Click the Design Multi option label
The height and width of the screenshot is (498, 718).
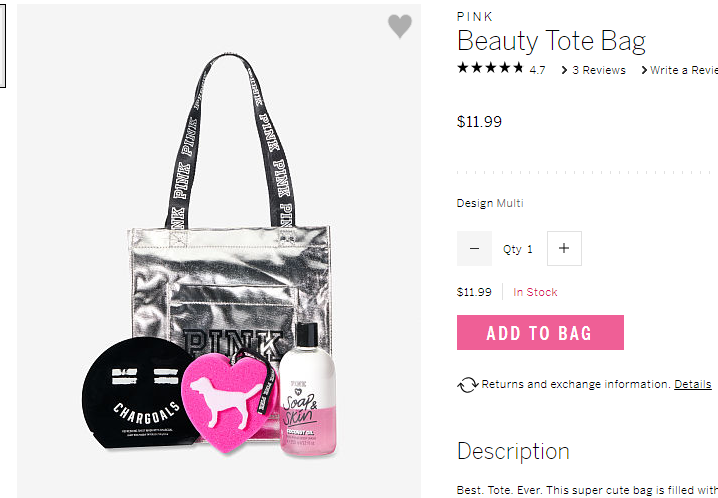click(490, 203)
